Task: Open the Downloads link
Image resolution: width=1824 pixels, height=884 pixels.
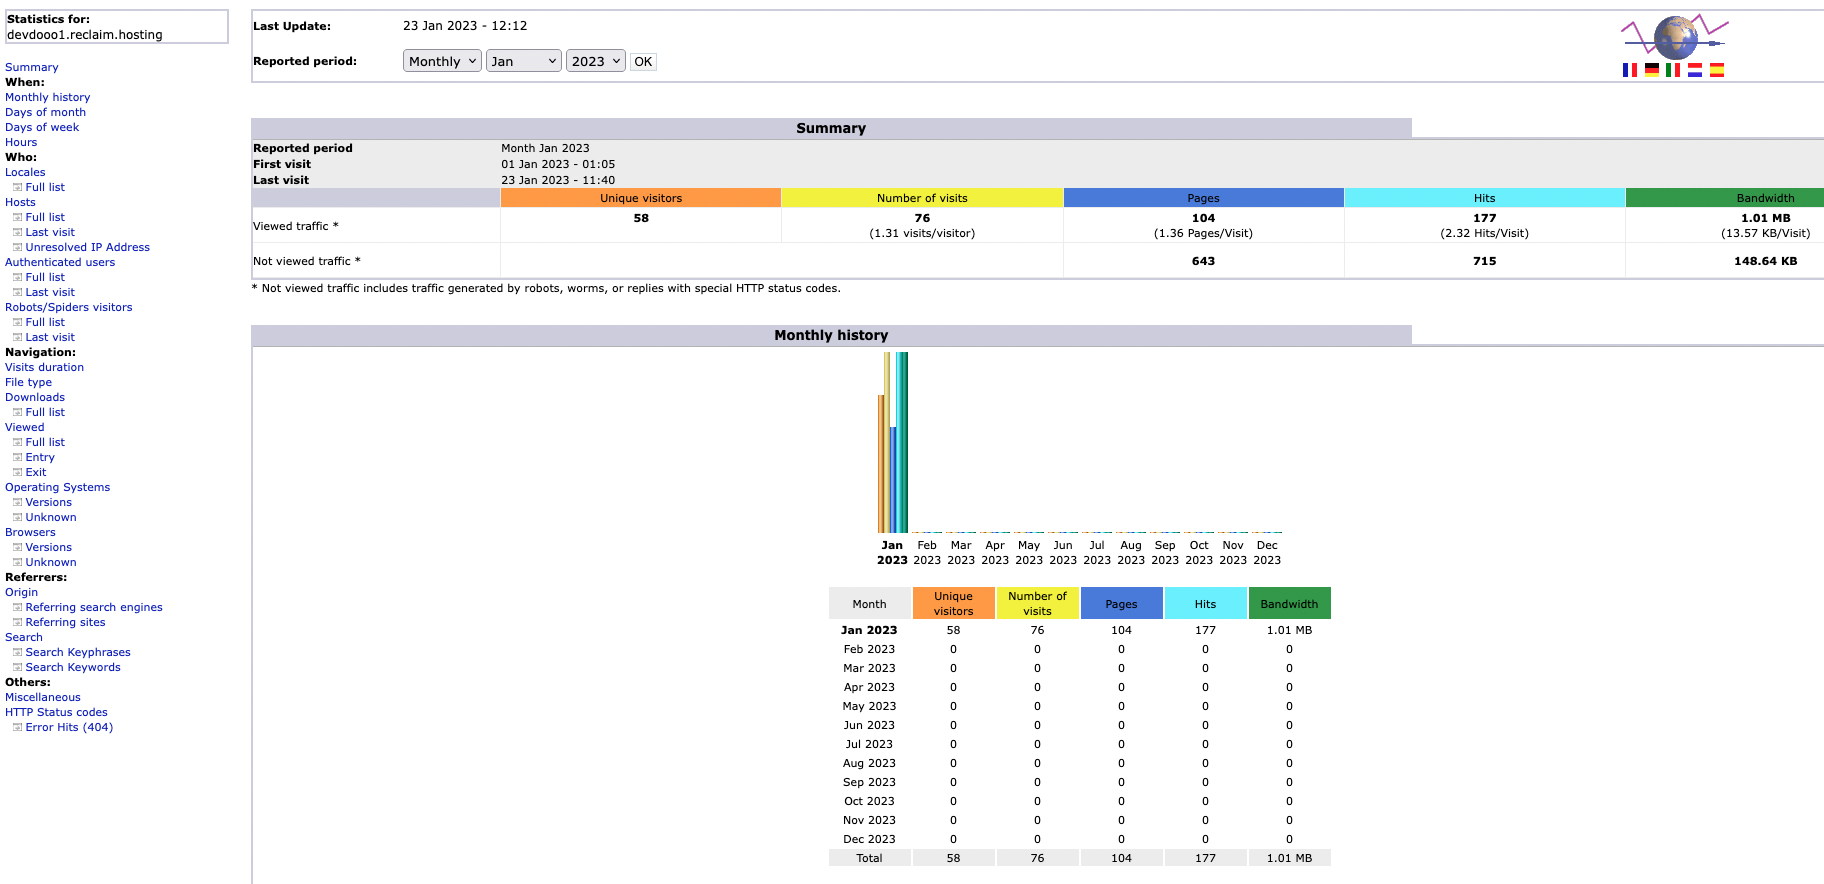Action: (x=35, y=397)
